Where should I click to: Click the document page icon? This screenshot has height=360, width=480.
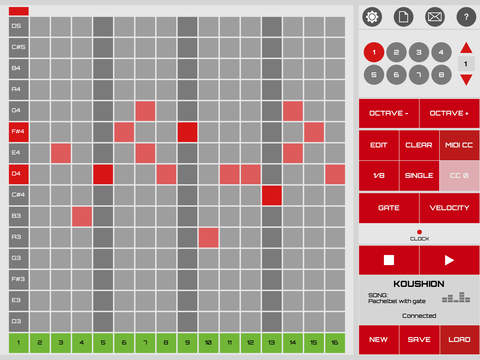(x=403, y=17)
